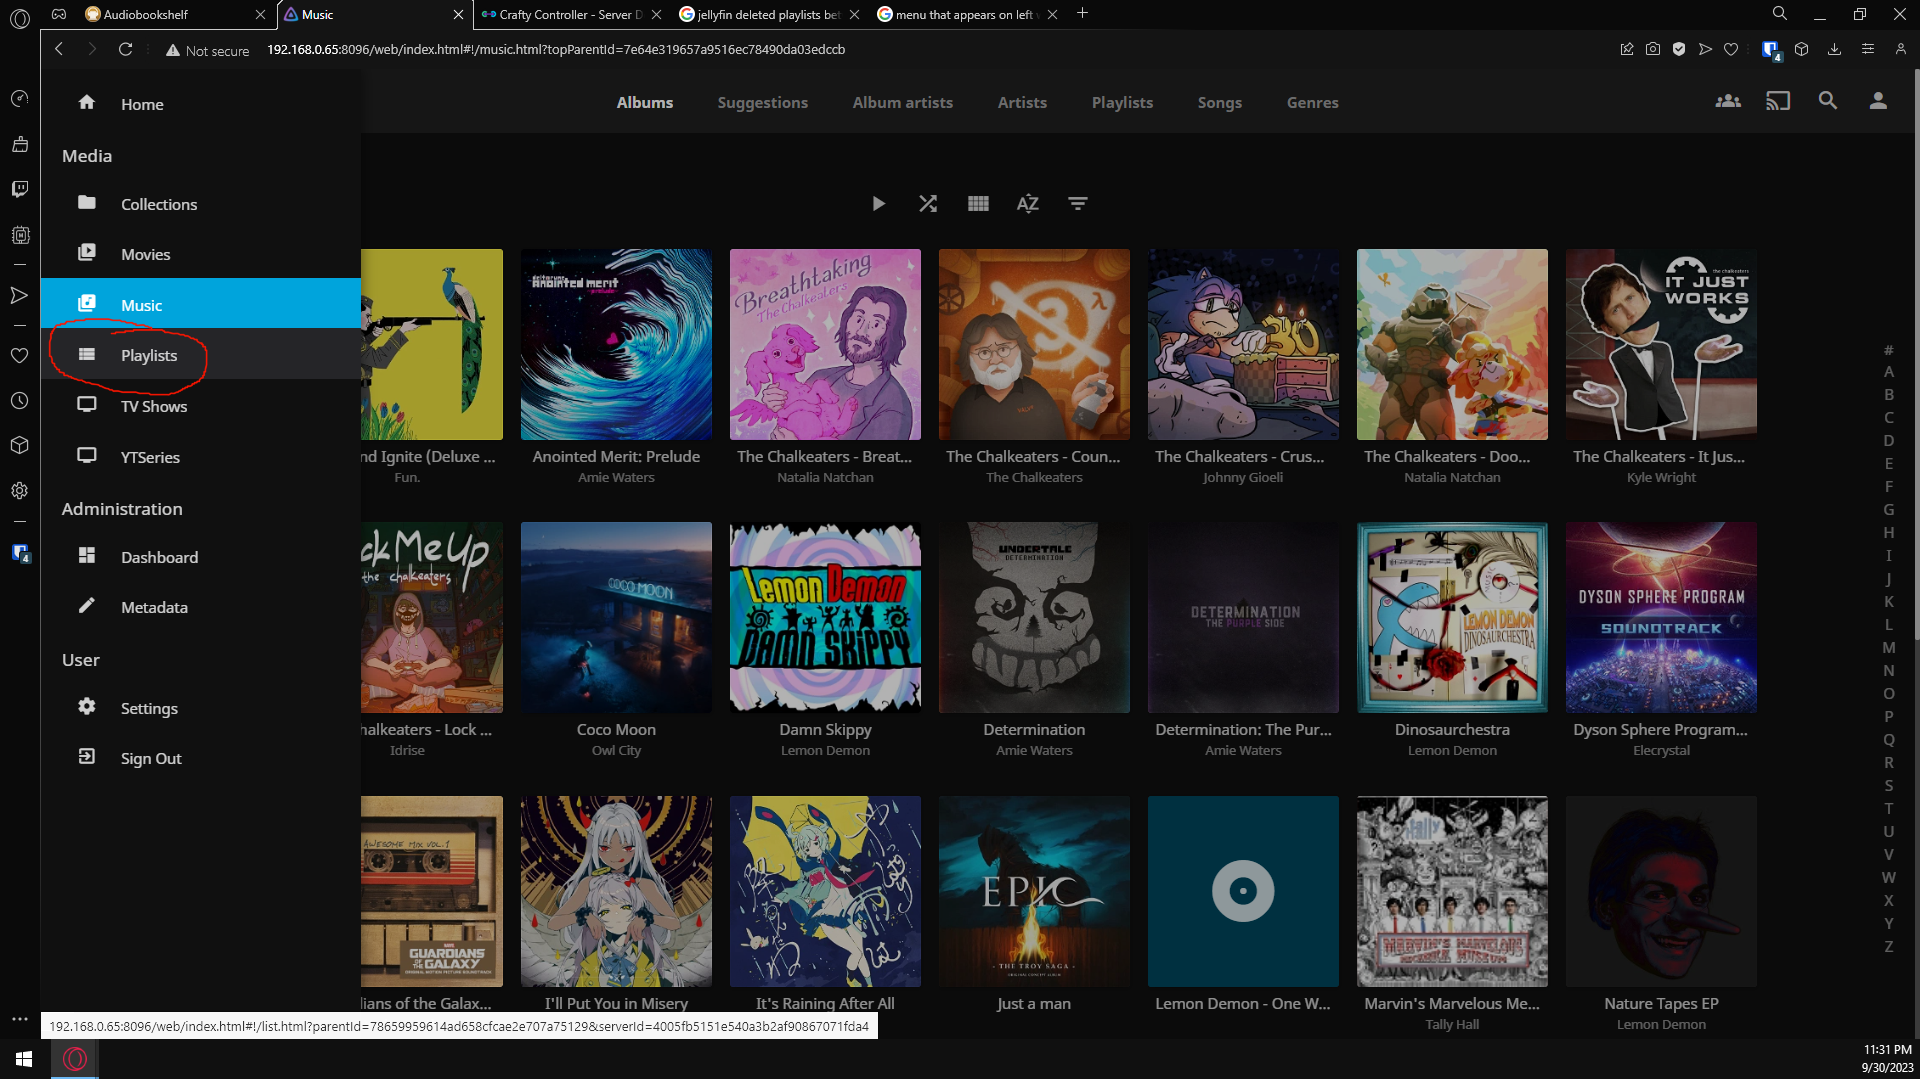Screen dimensions: 1920x1079
Task: Jump to letter M in the alphabet picker
Action: pyautogui.click(x=1888, y=648)
